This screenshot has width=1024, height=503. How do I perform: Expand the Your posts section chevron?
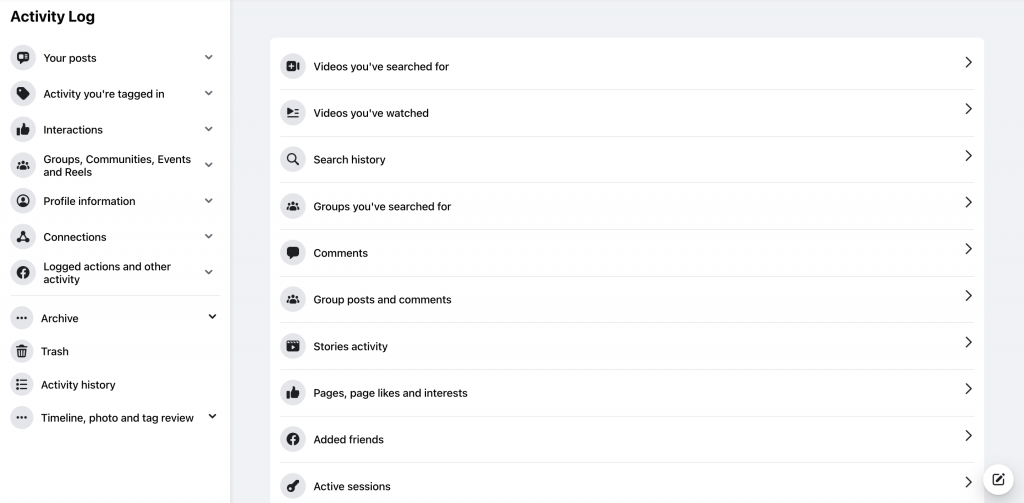click(x=208, y=57)
